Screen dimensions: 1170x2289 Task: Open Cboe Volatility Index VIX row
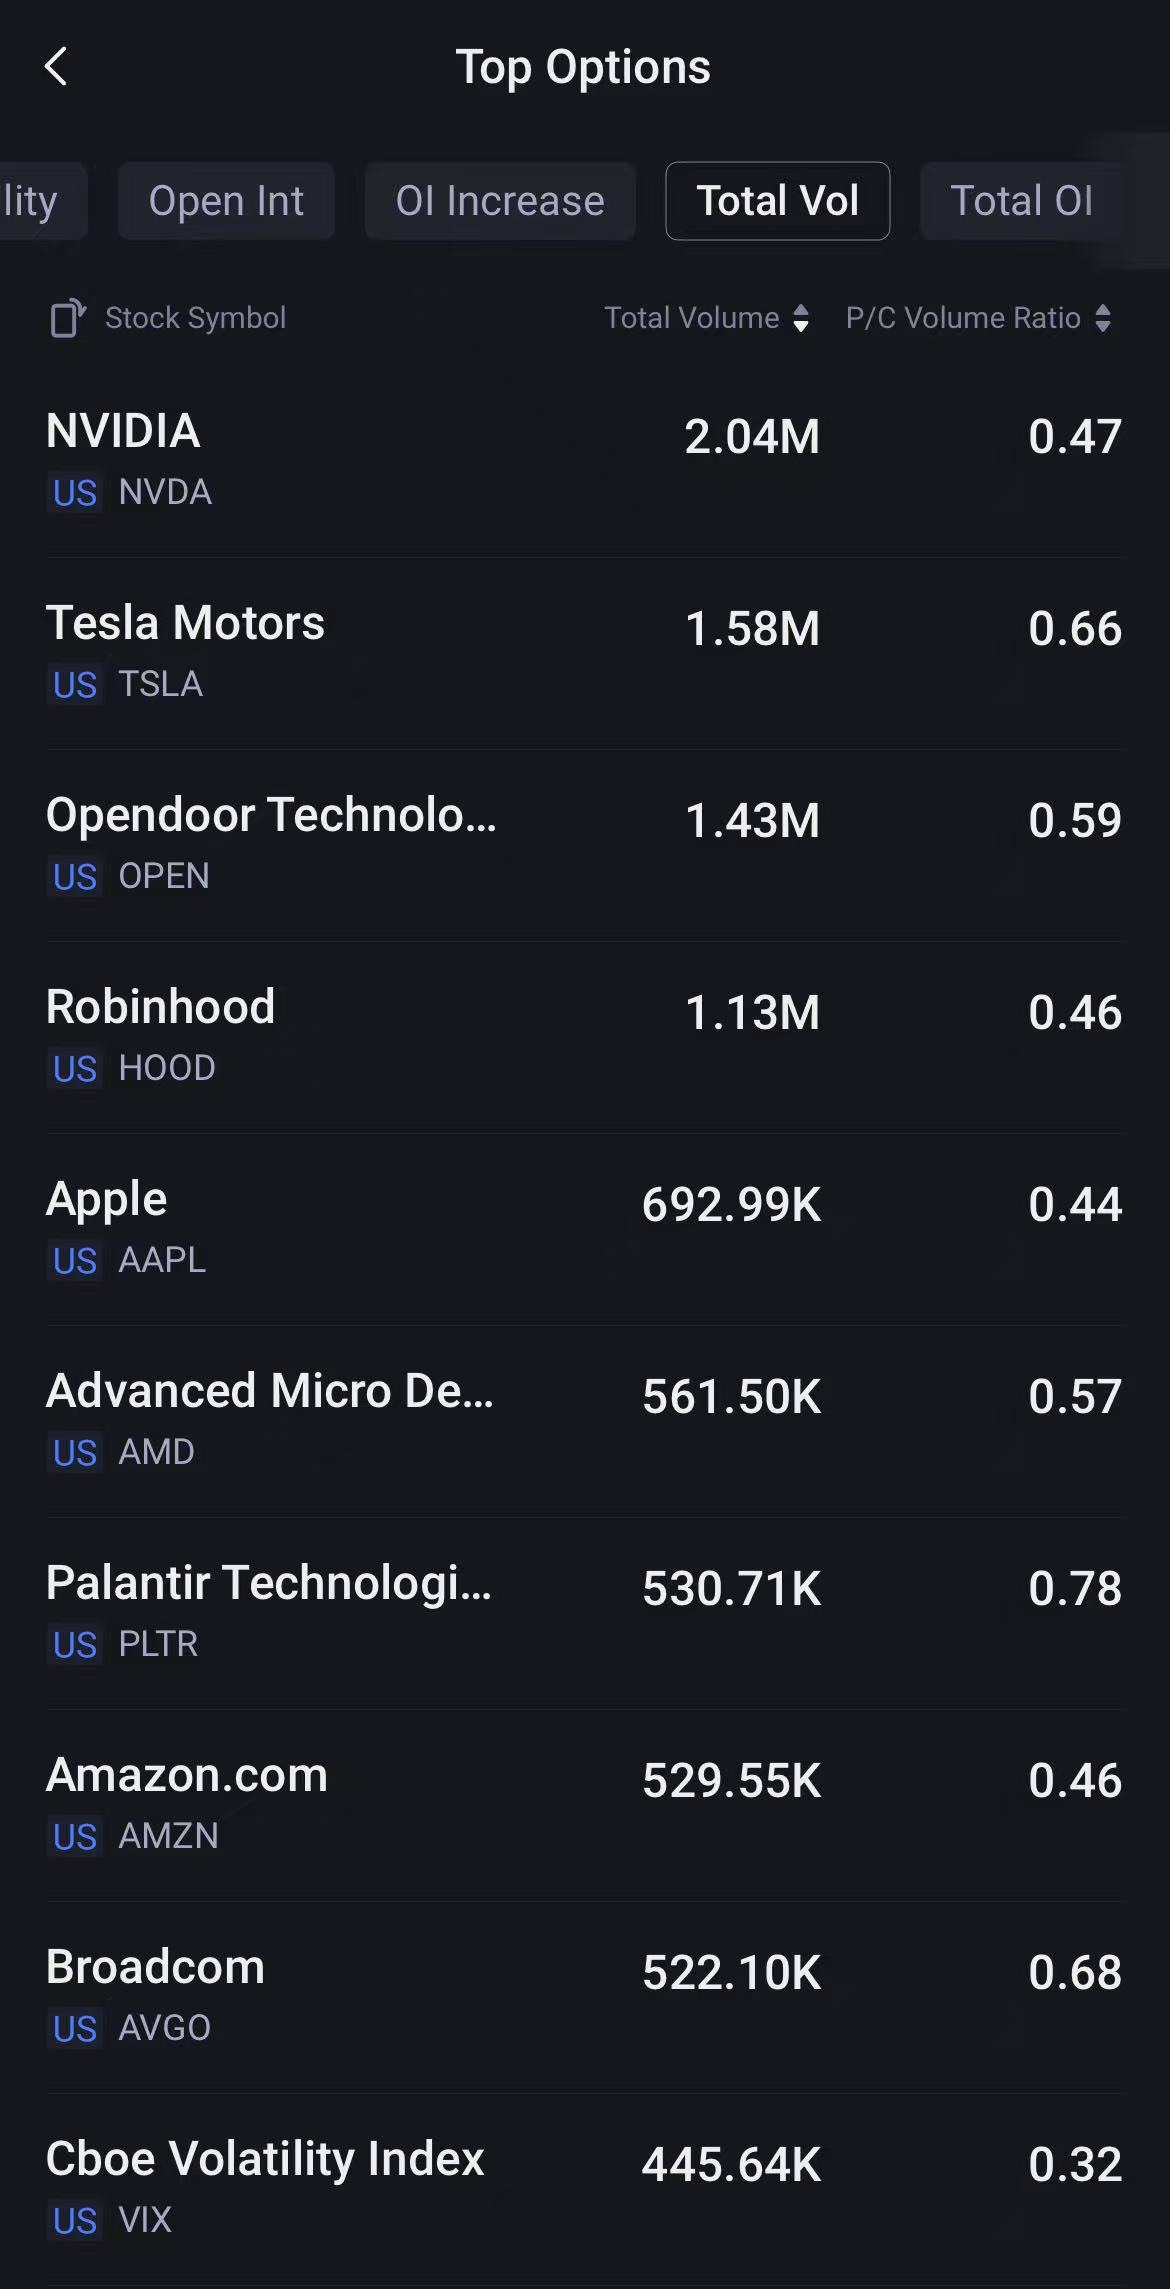[584, 2188]
